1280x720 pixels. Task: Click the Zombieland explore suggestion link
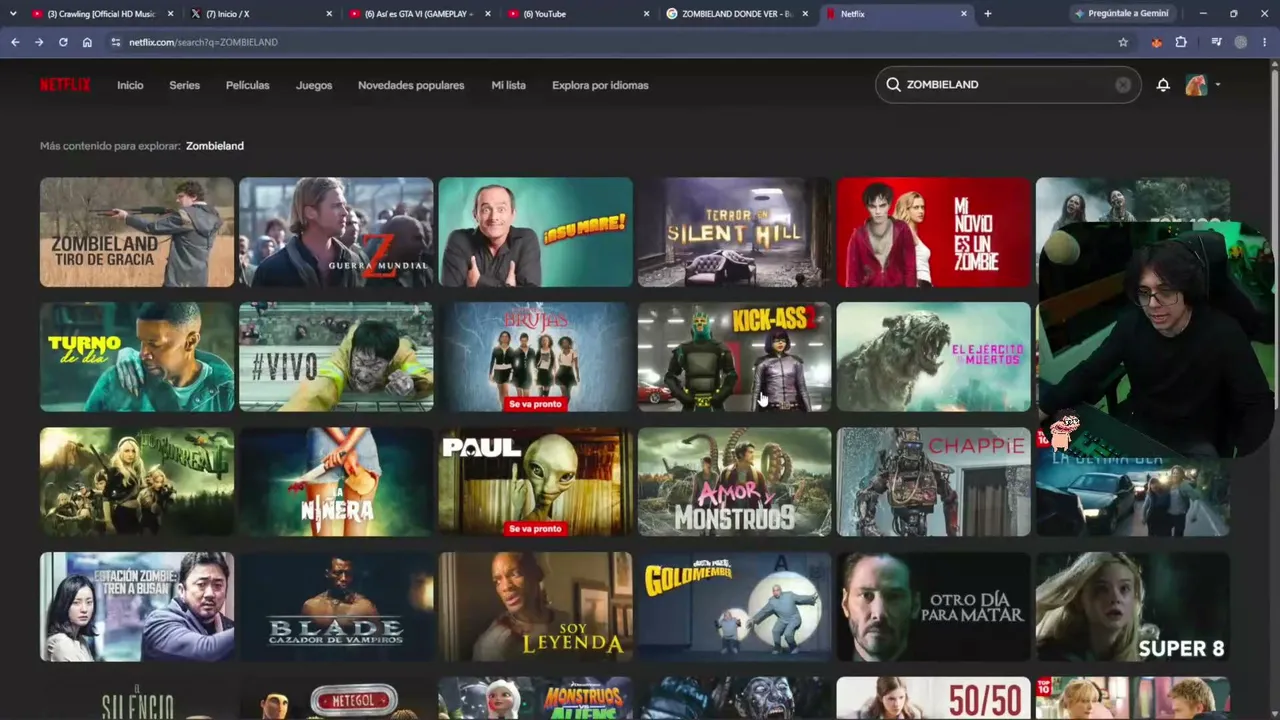(215, 146)
